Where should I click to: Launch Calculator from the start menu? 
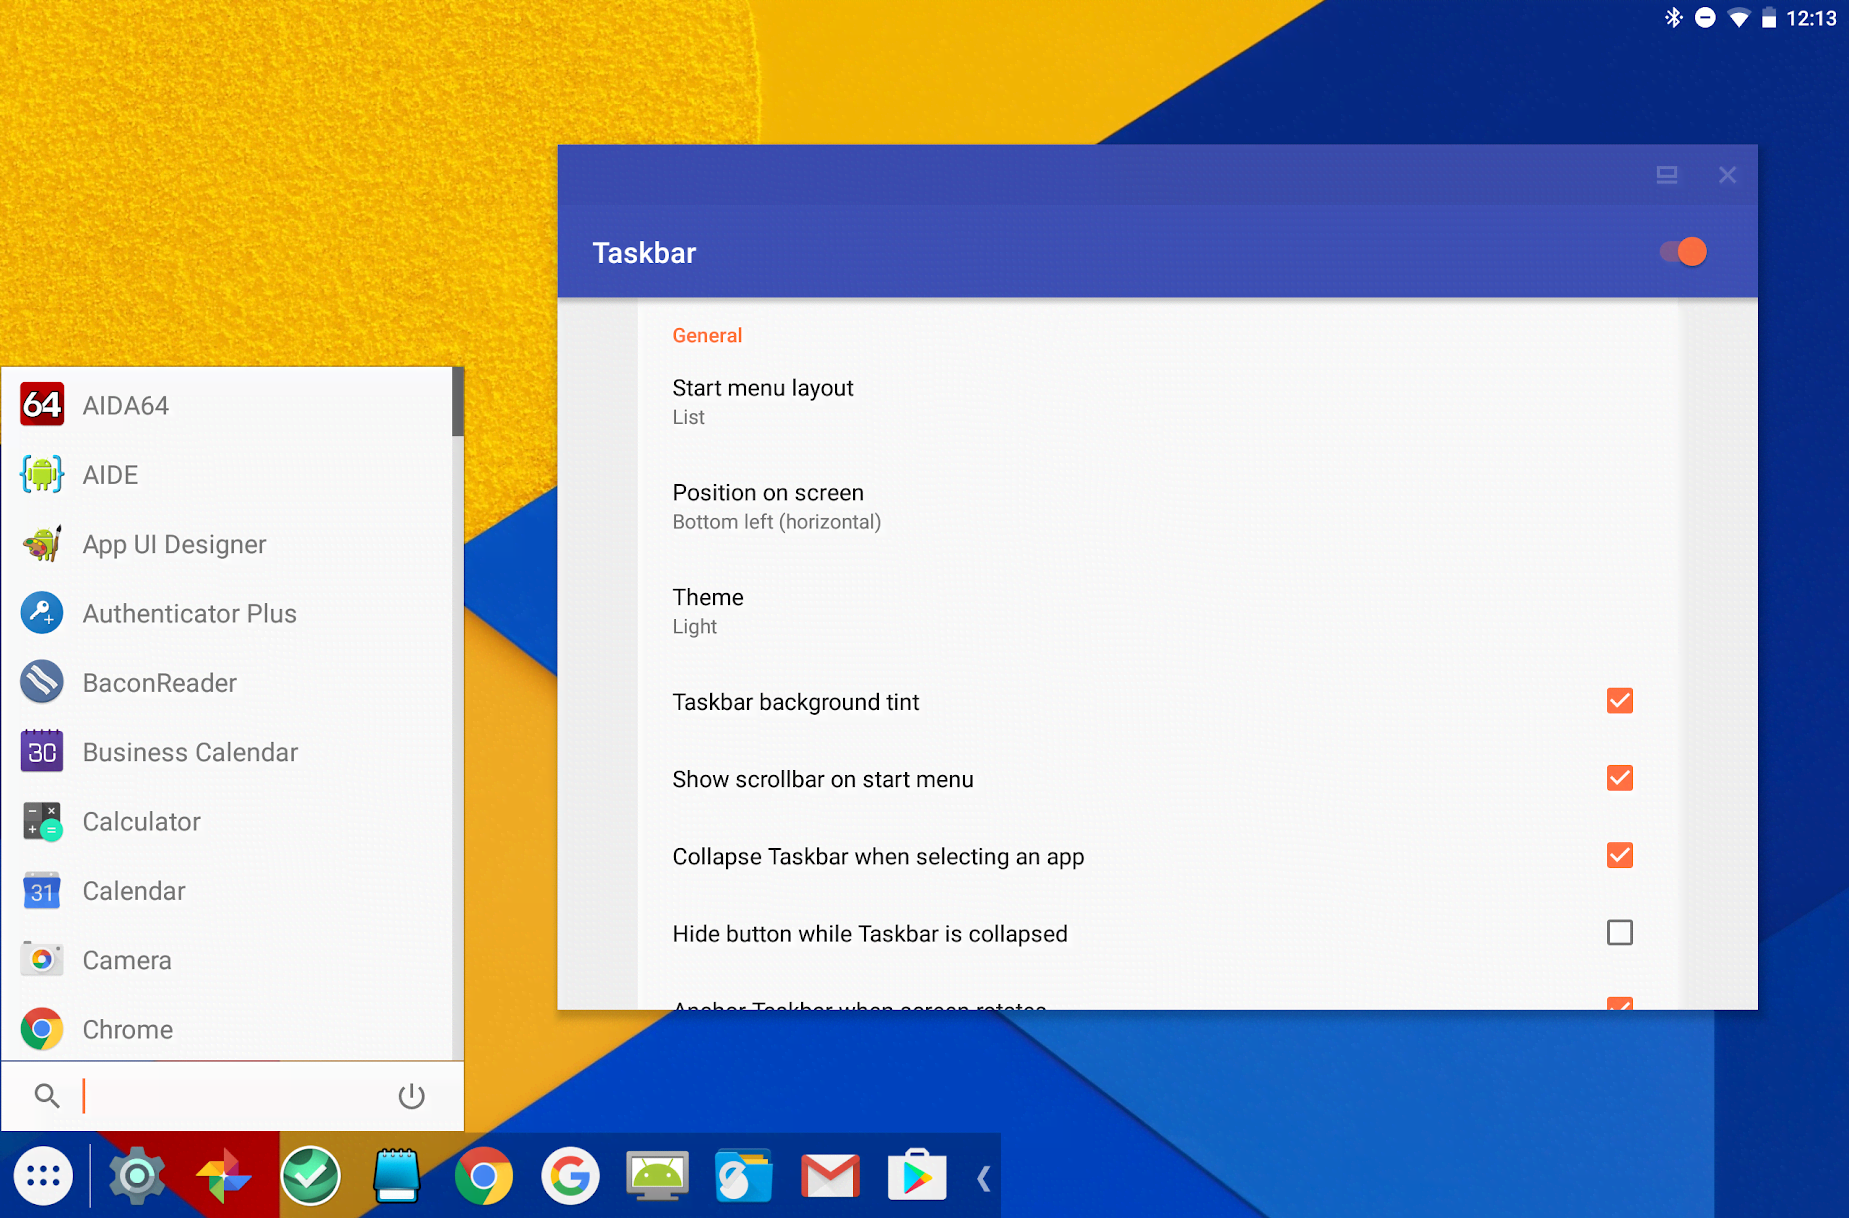click(227, 821)
